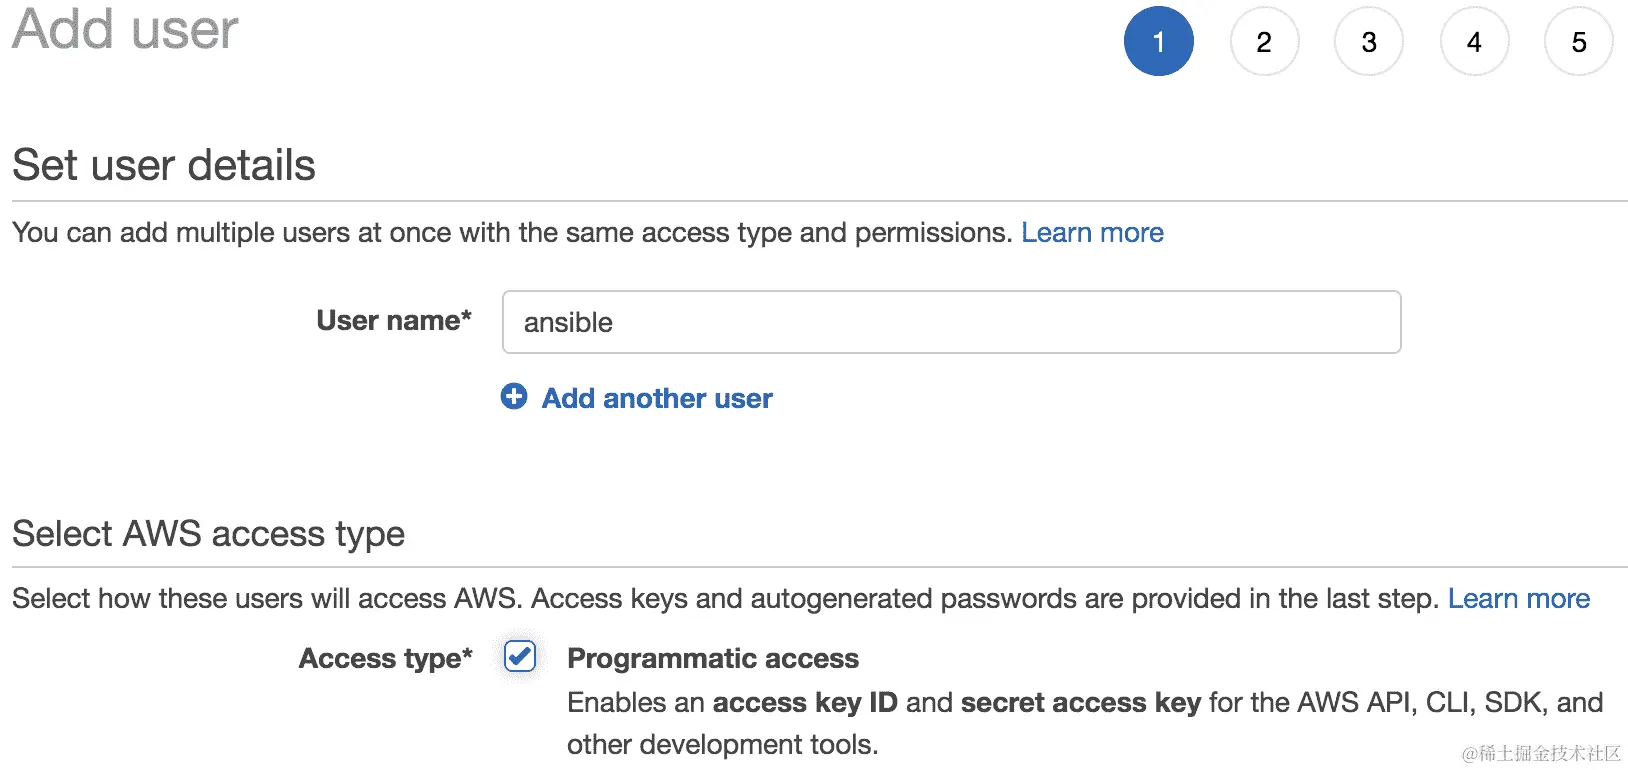1628x770 pixels.
Task: Open step 4 of Add user wizard
Action: click(x=1474, y=42)
